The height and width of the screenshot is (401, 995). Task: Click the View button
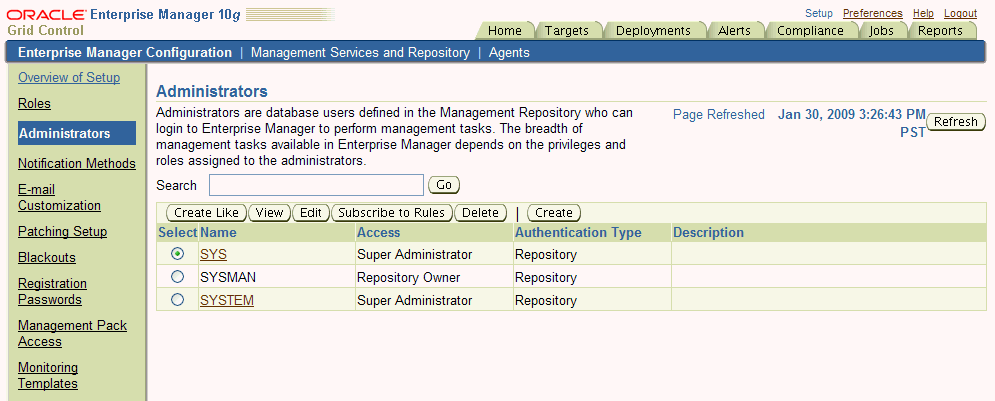click(269, 213)
